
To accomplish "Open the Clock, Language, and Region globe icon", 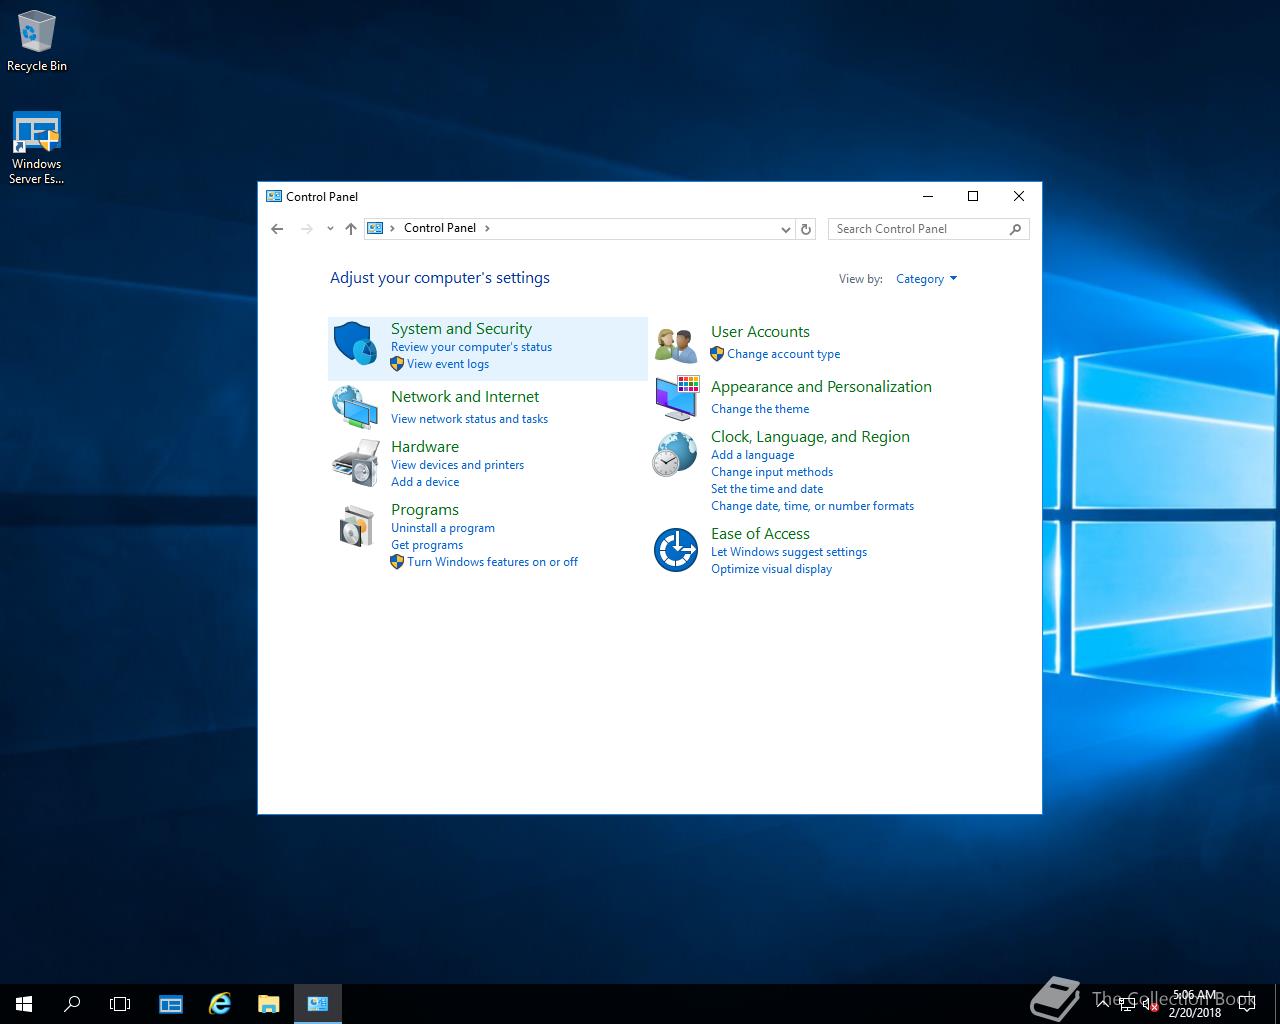I will click(x=675, y=453).
